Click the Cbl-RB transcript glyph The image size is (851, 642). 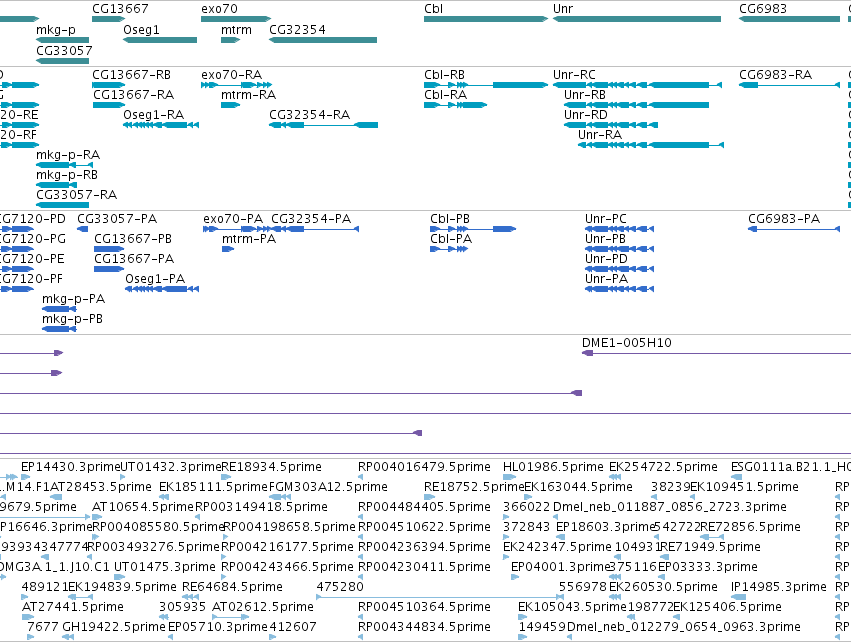point(486,85)
